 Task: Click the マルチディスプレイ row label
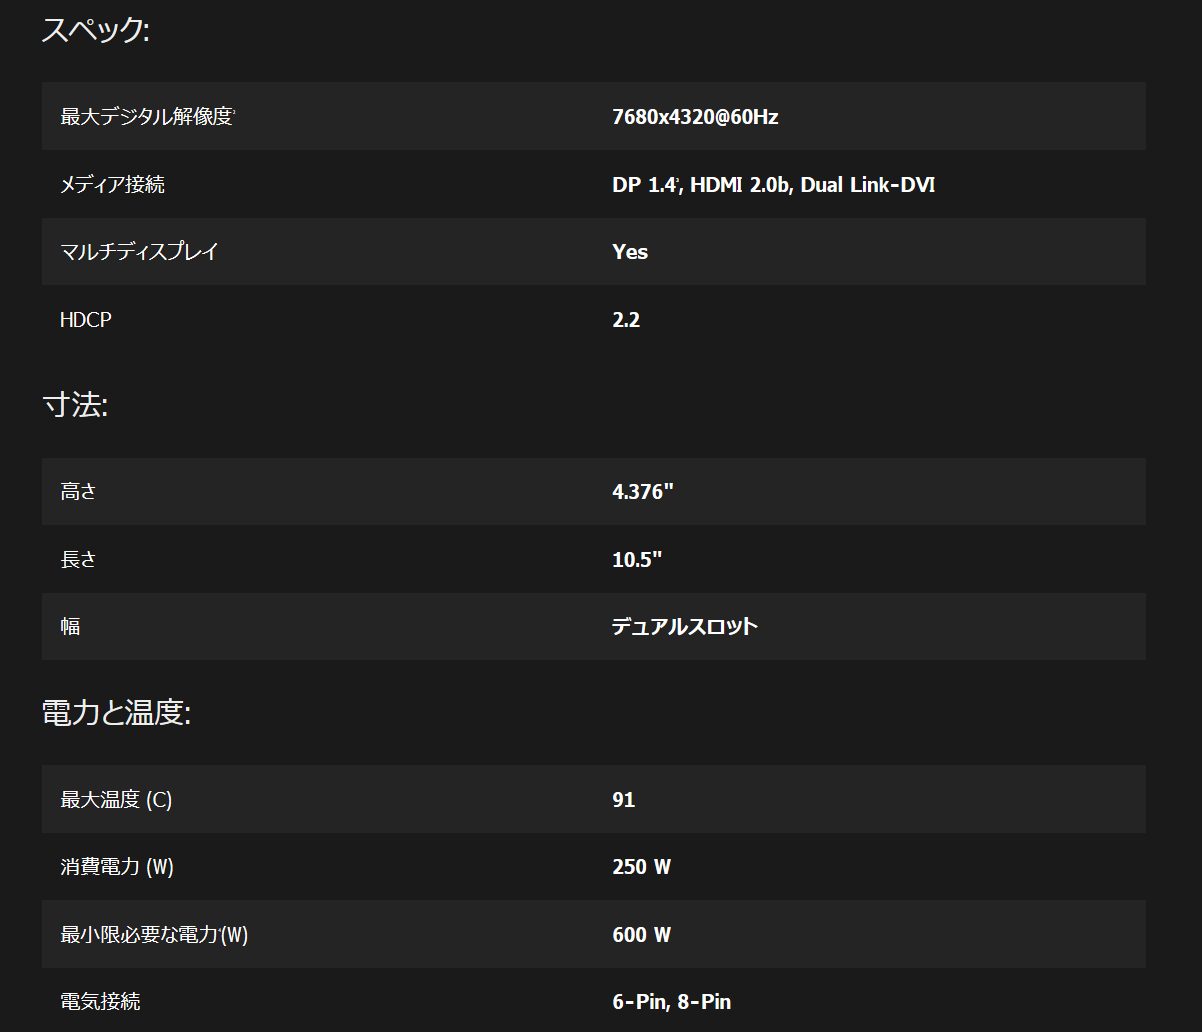pyautogui.click(x=139, y=252)
